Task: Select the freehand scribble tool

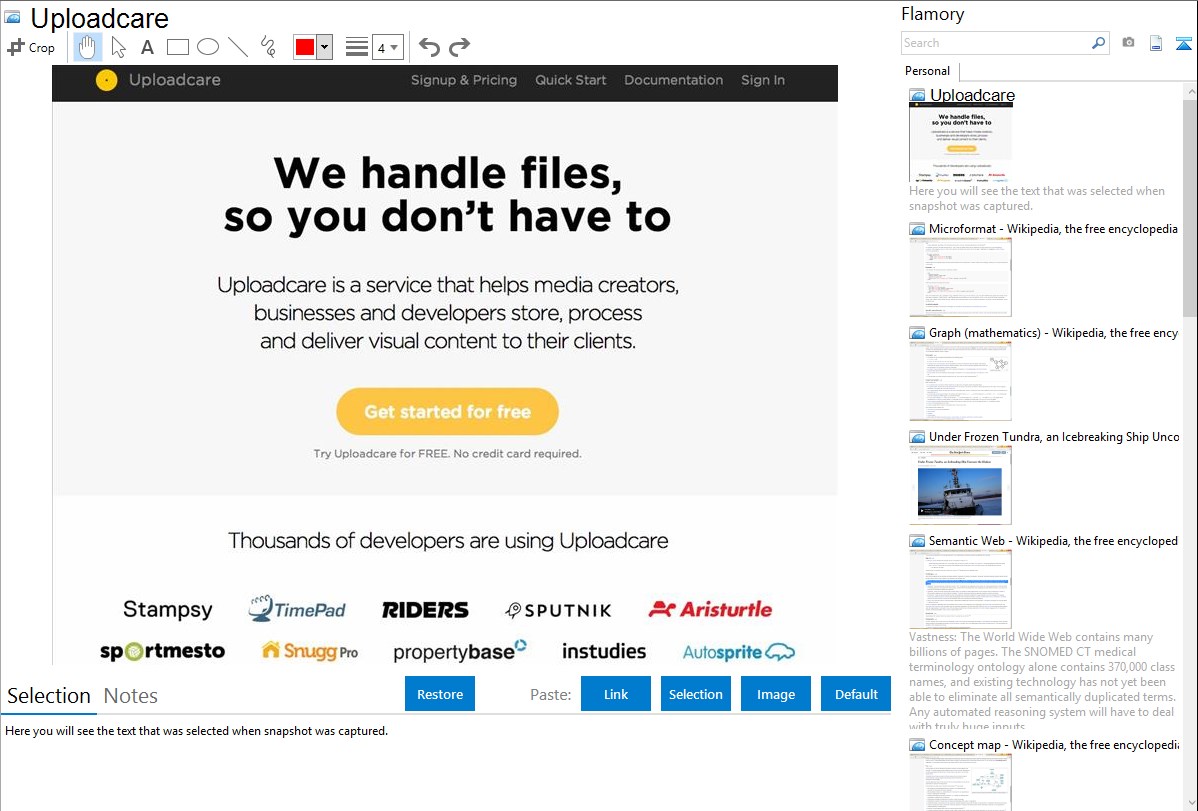Action: click(268, 47)
